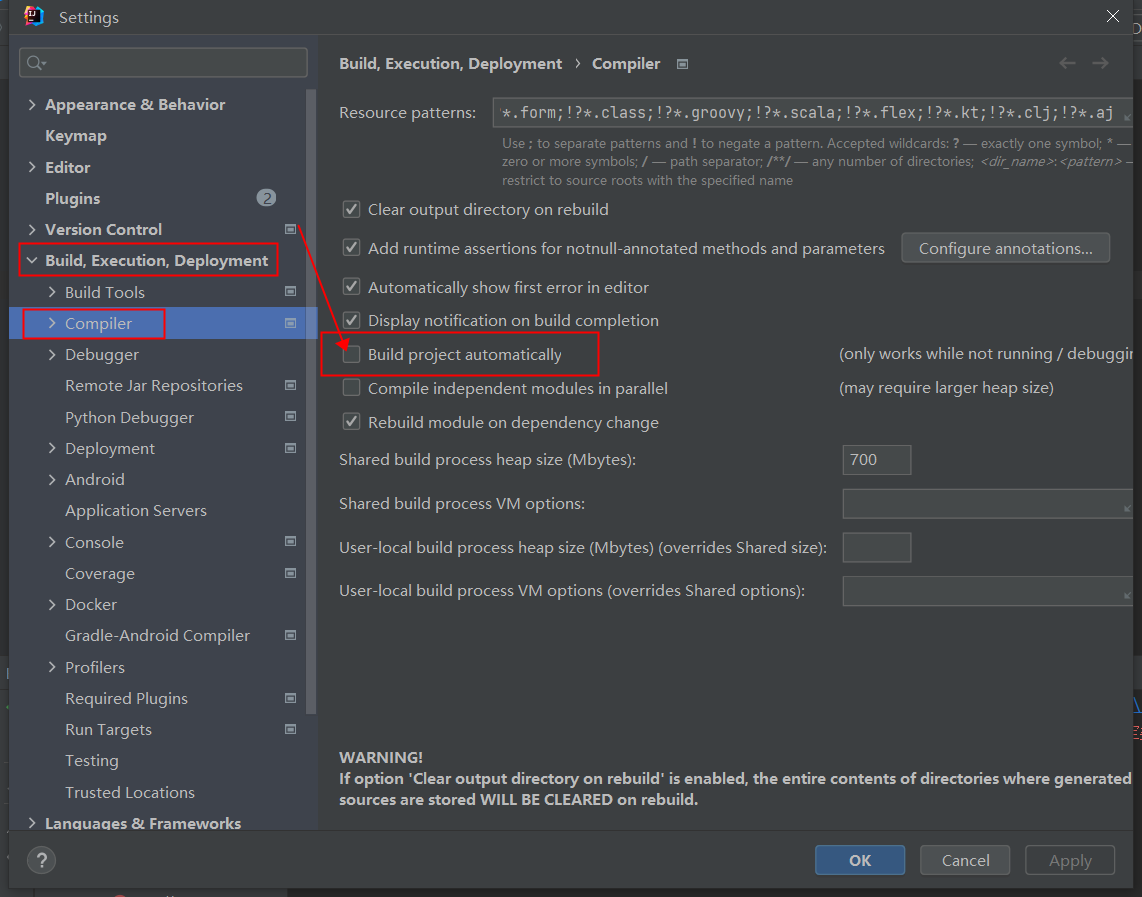1142x897 pixels.
Task: Click the help question mark icon
Action: pos(41,860)
